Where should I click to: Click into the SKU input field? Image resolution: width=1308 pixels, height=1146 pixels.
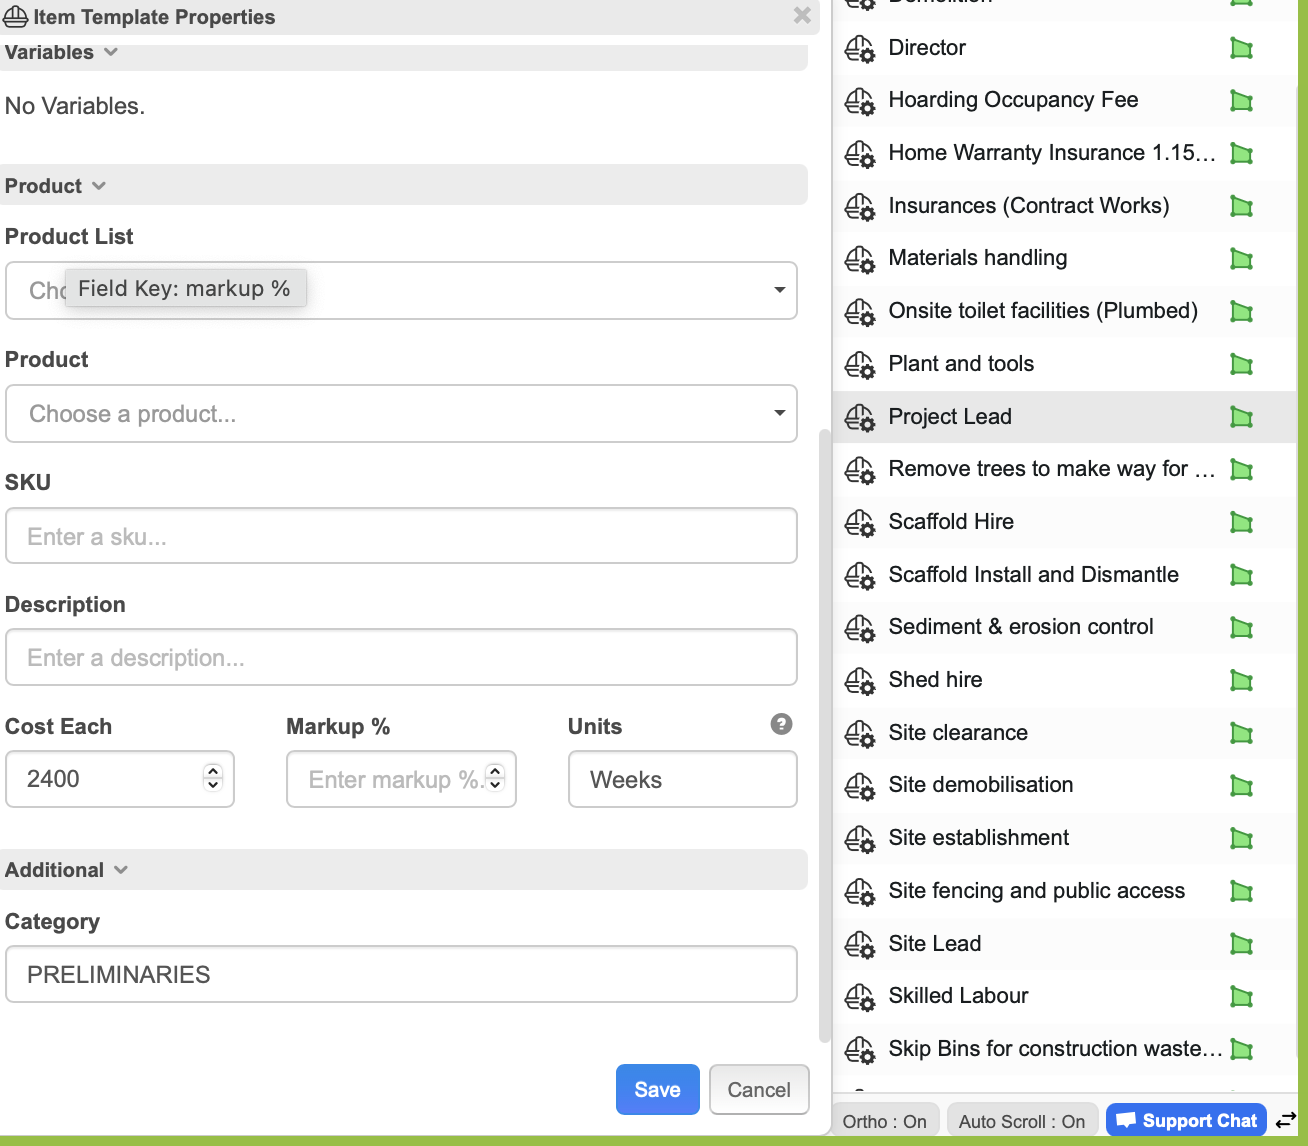pyautogui.click(x=401, y=537)
